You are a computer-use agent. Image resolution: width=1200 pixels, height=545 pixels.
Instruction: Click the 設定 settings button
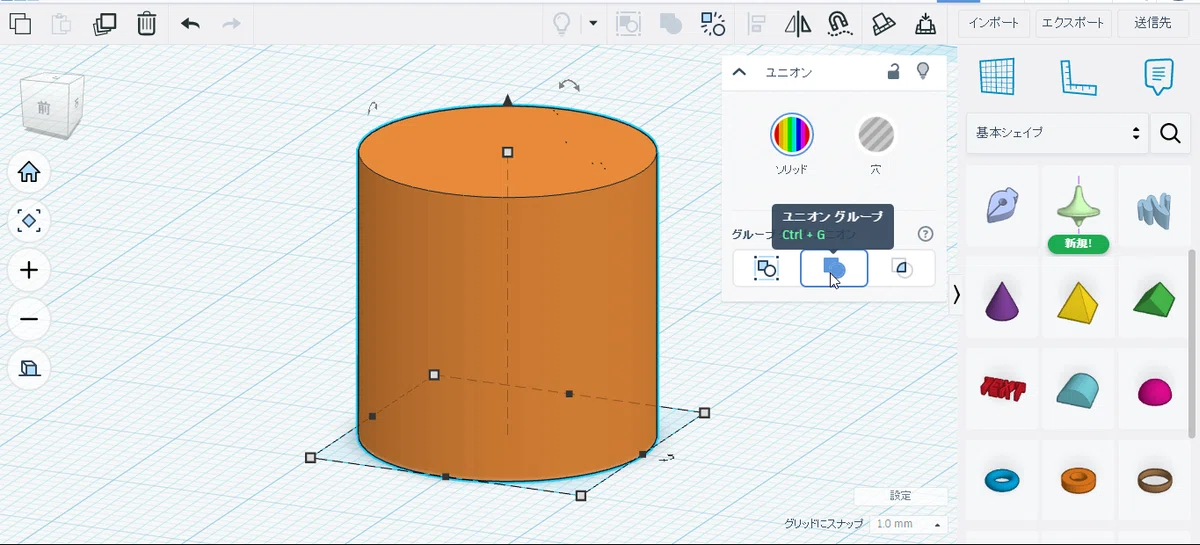coord(900,495)
